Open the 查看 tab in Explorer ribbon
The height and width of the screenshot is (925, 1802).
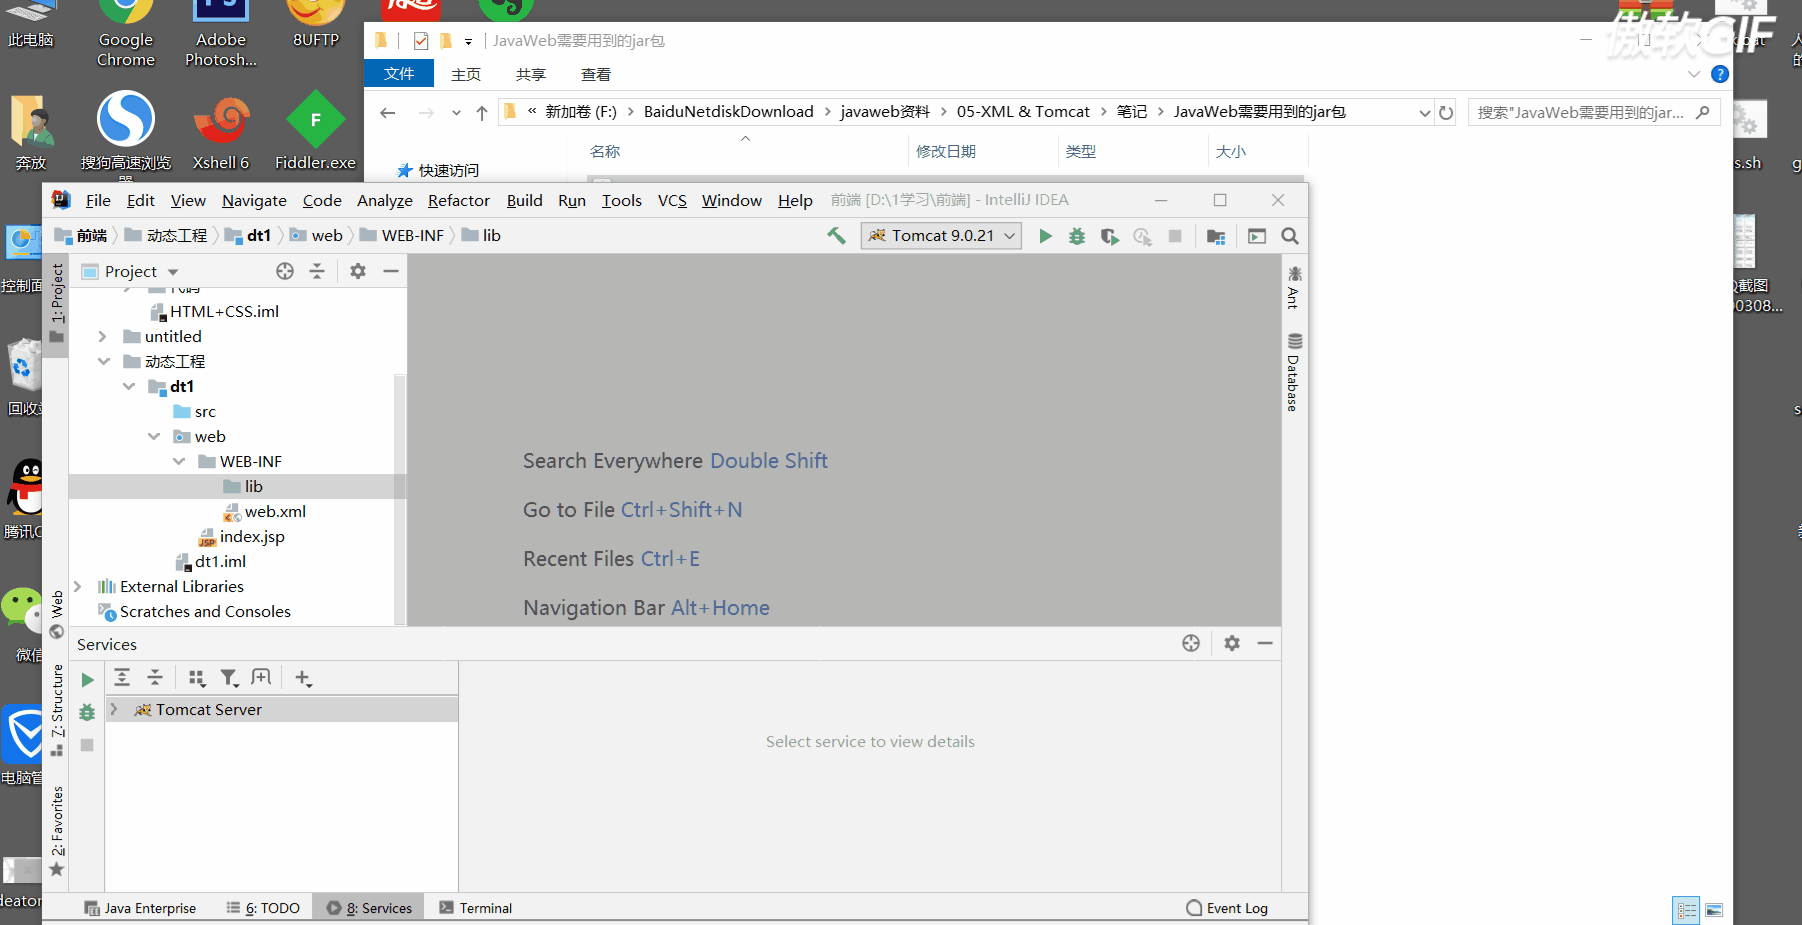coord(595,74)
